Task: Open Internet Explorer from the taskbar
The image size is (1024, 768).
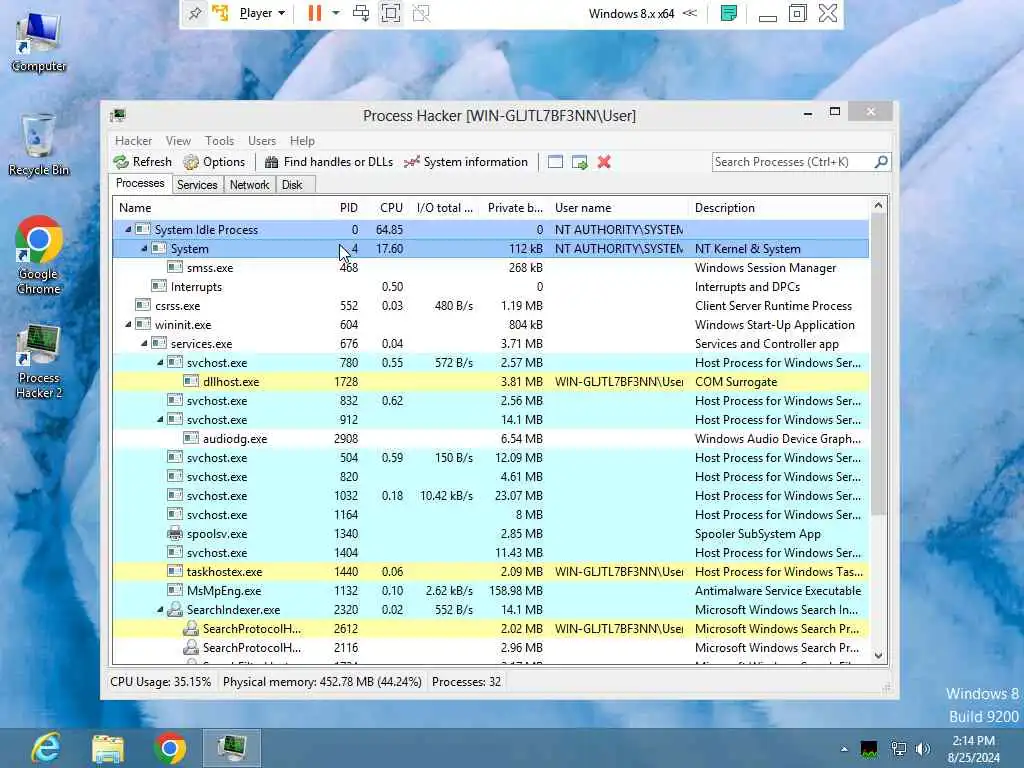Action: click(x=46, y=748)
